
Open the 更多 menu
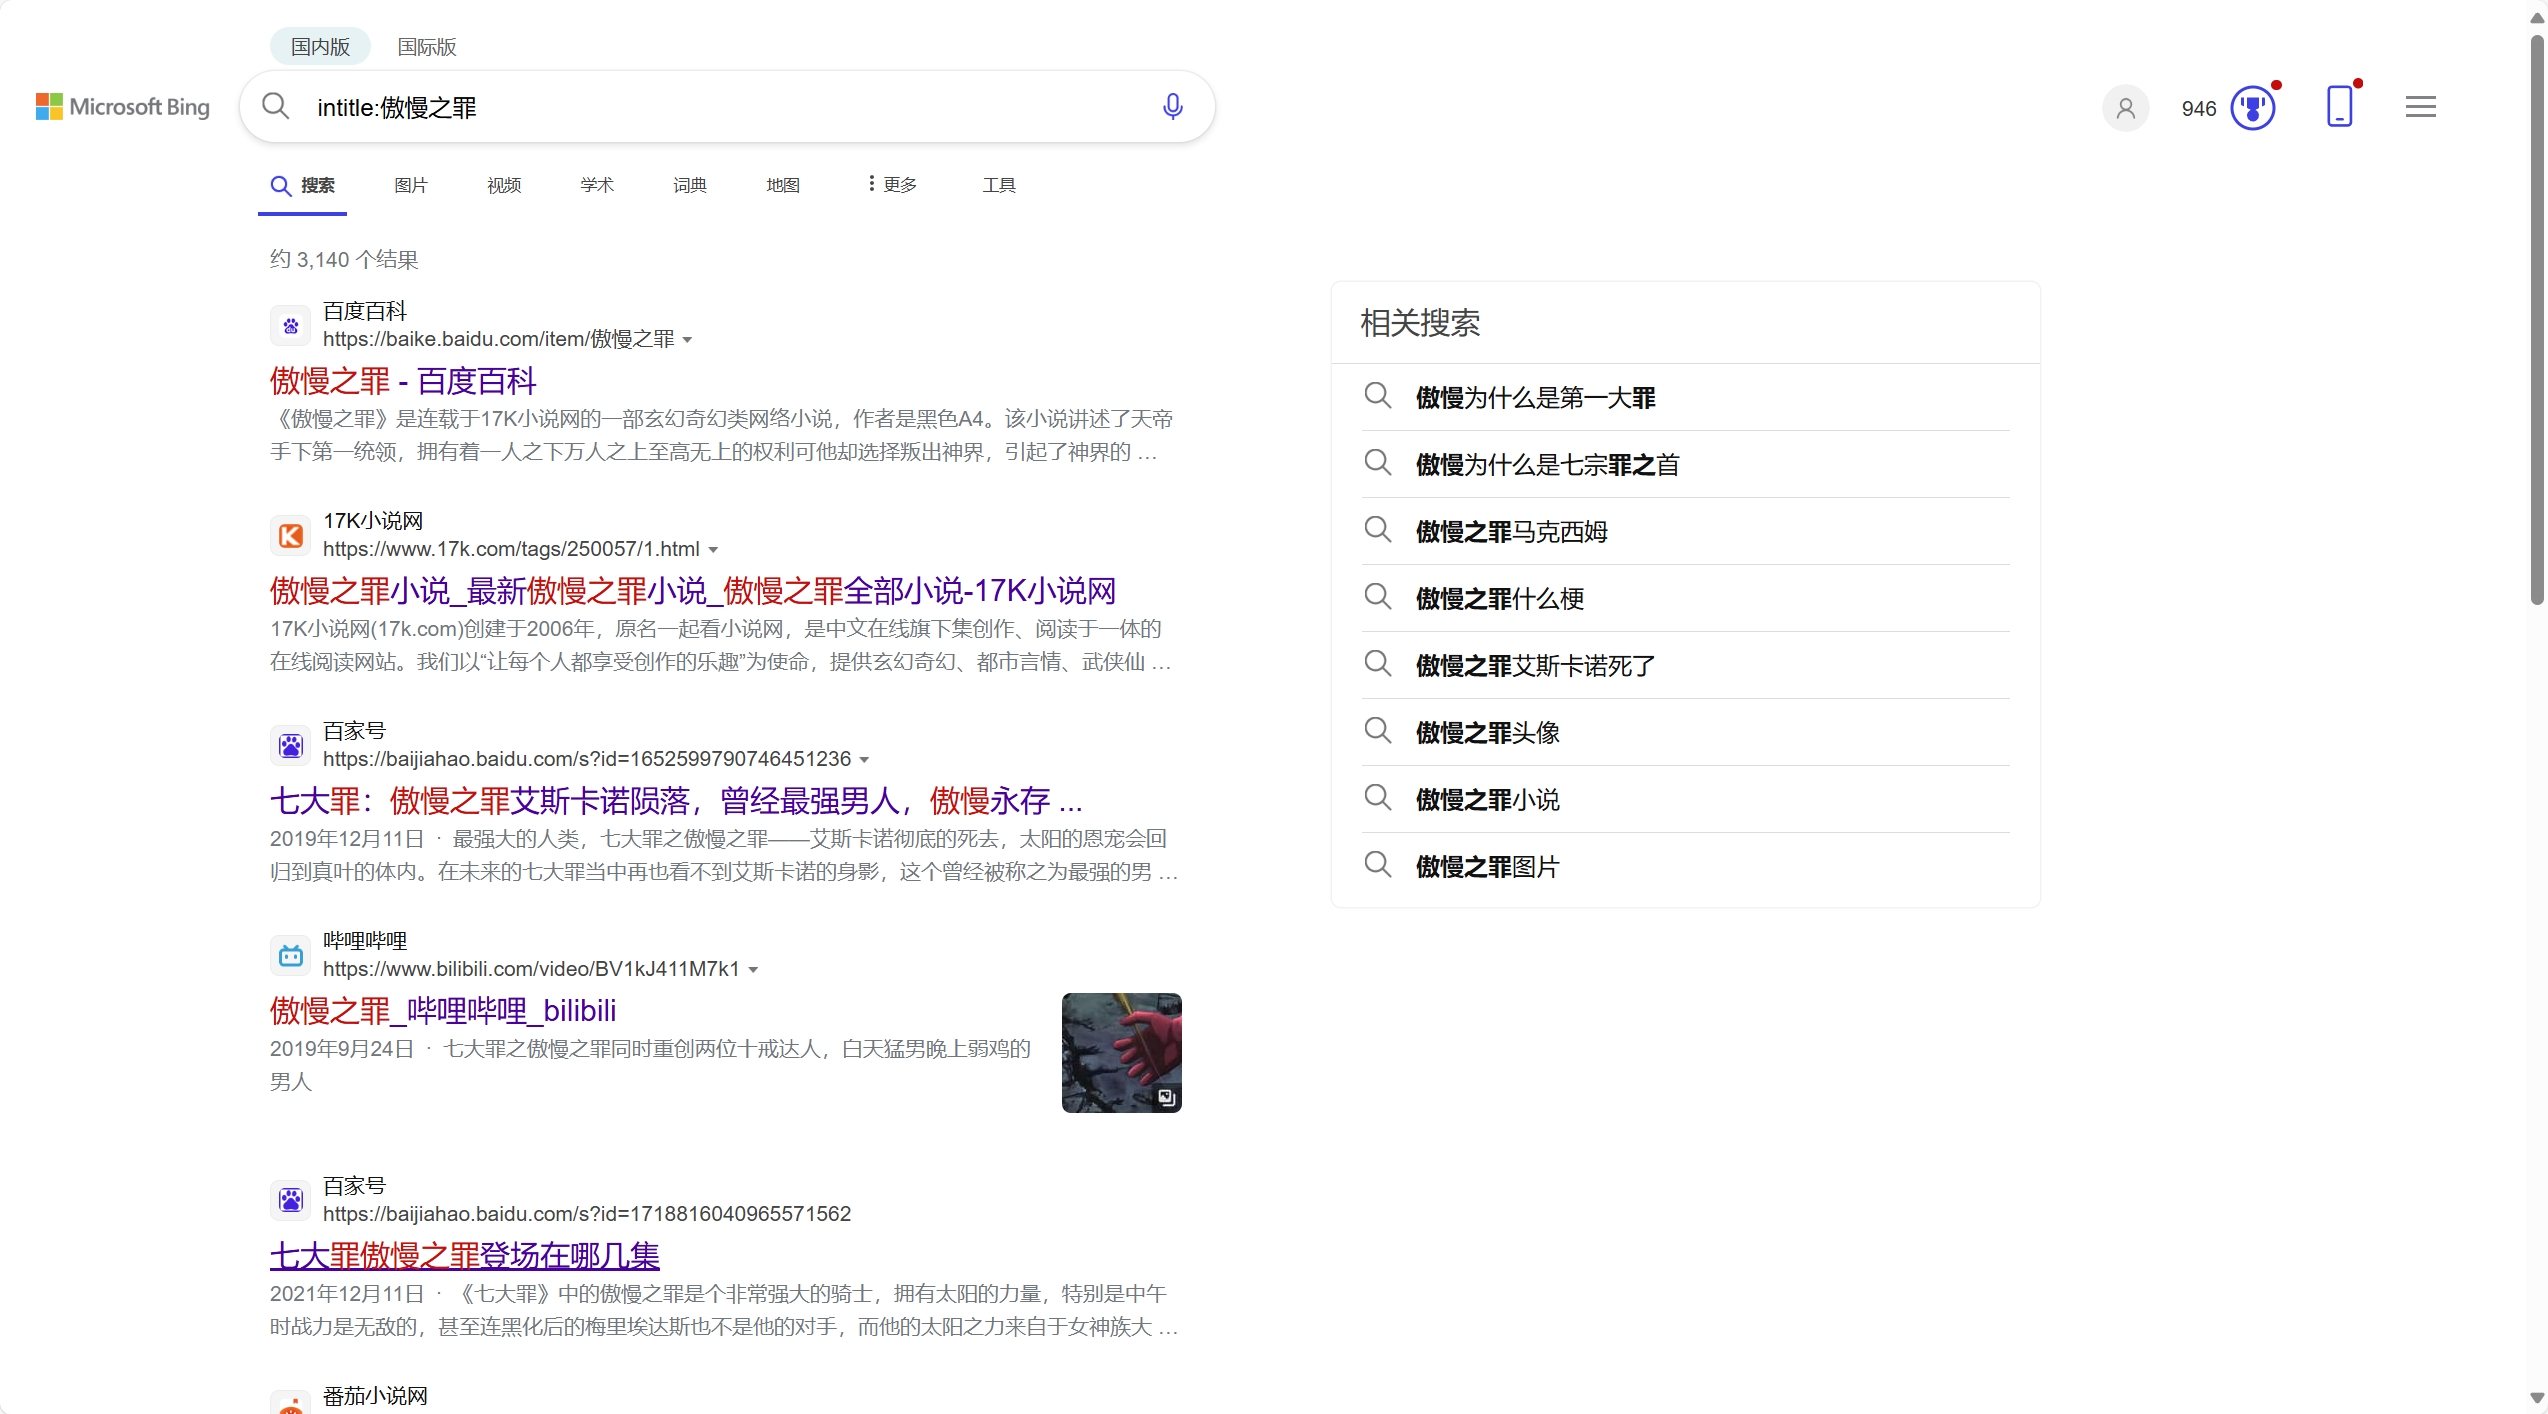tap(892, 184)
